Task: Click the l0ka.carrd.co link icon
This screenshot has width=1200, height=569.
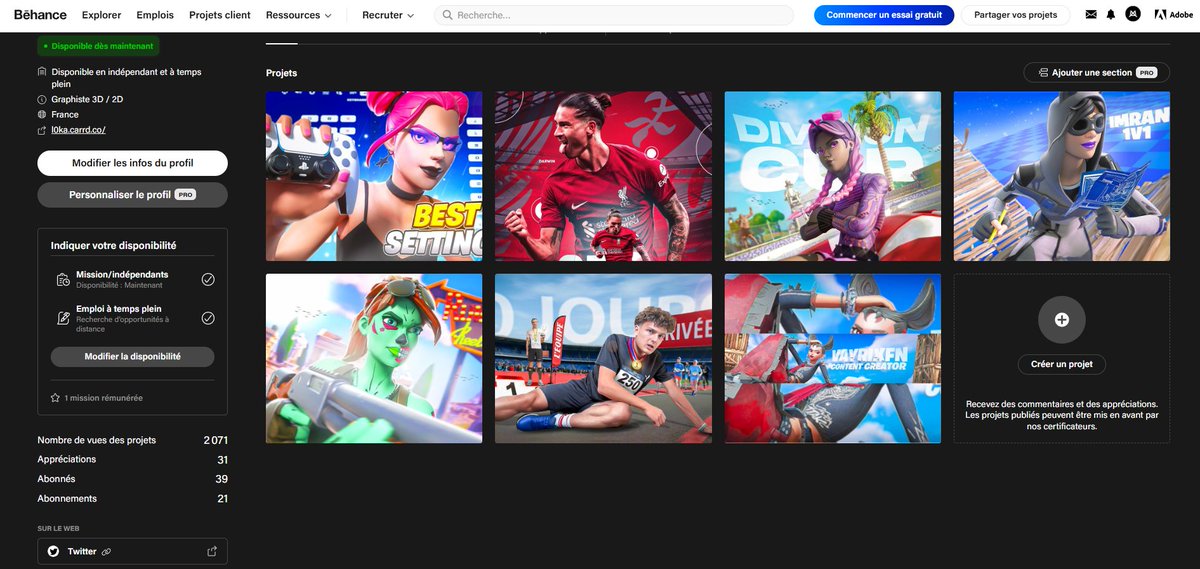Action: [42, 130]
